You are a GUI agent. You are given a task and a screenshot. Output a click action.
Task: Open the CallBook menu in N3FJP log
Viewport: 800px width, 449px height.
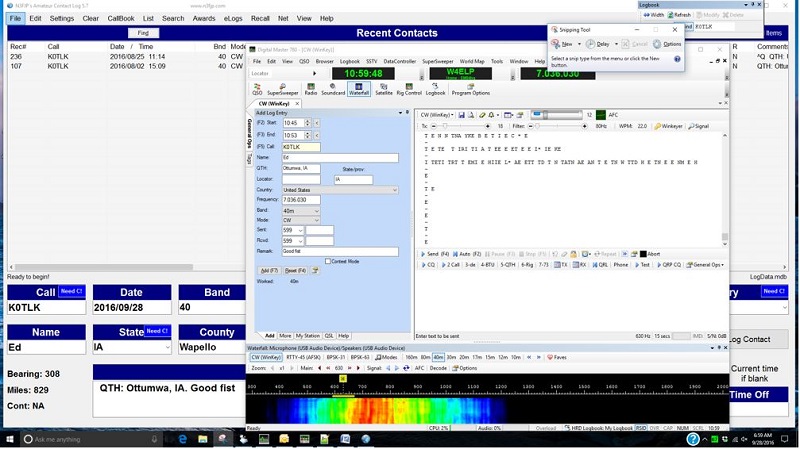coord(121,18)
